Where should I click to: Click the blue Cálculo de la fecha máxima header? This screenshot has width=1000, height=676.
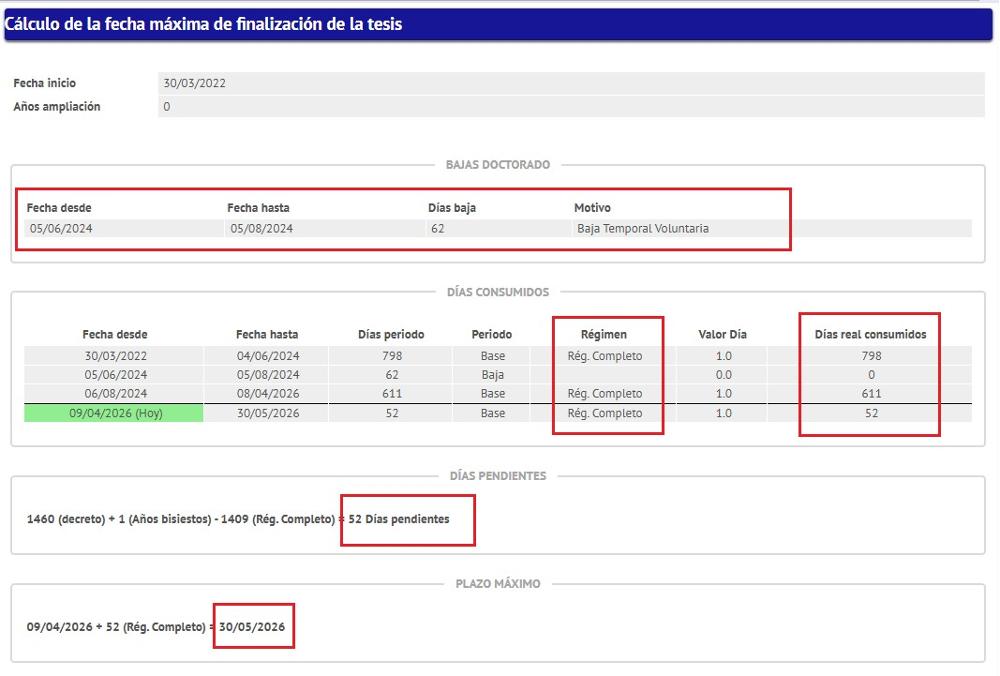tap(498, 24)
